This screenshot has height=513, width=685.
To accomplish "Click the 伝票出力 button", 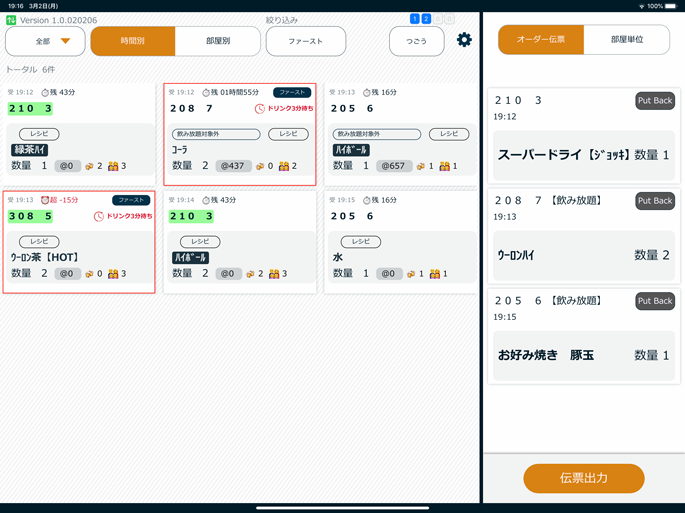I will [584, 478].
